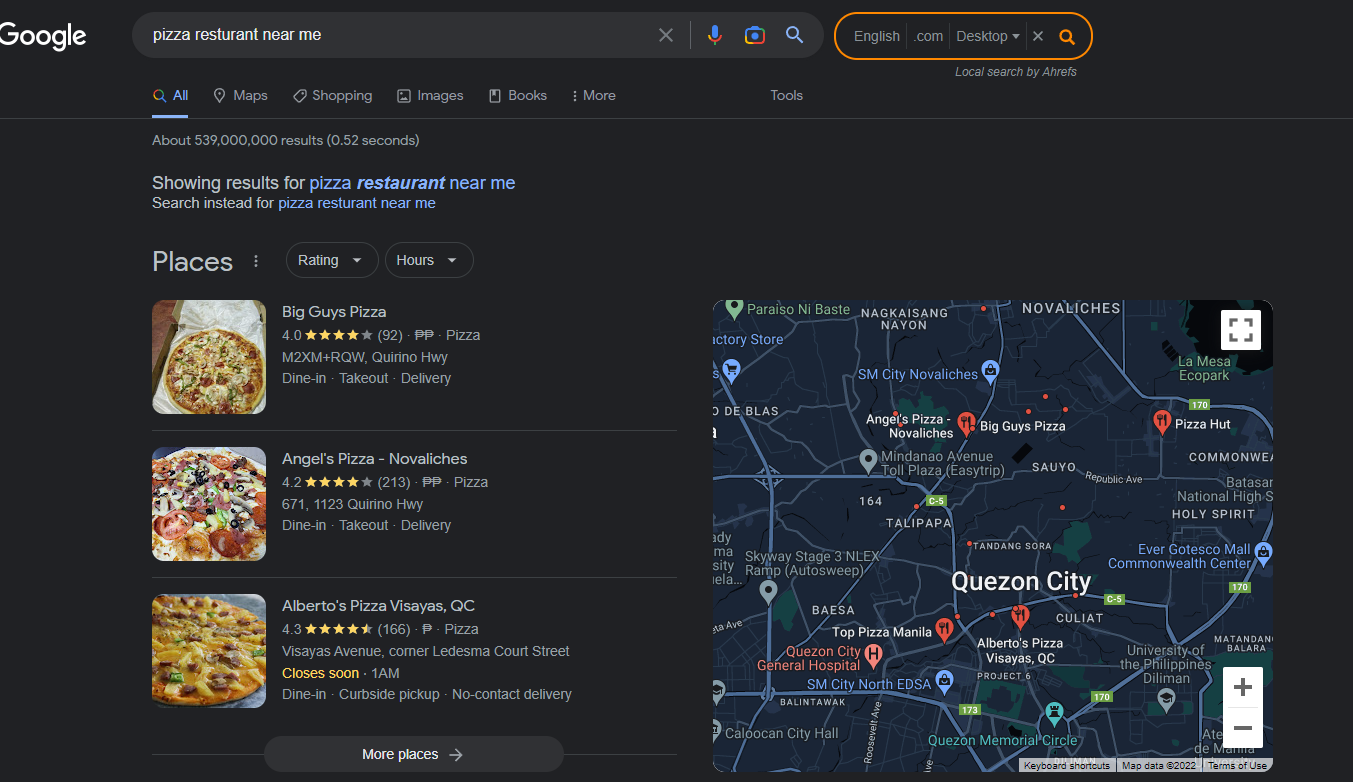Start voice search with microphone icon
The image size is (1353, 782).
pos(714,35)
